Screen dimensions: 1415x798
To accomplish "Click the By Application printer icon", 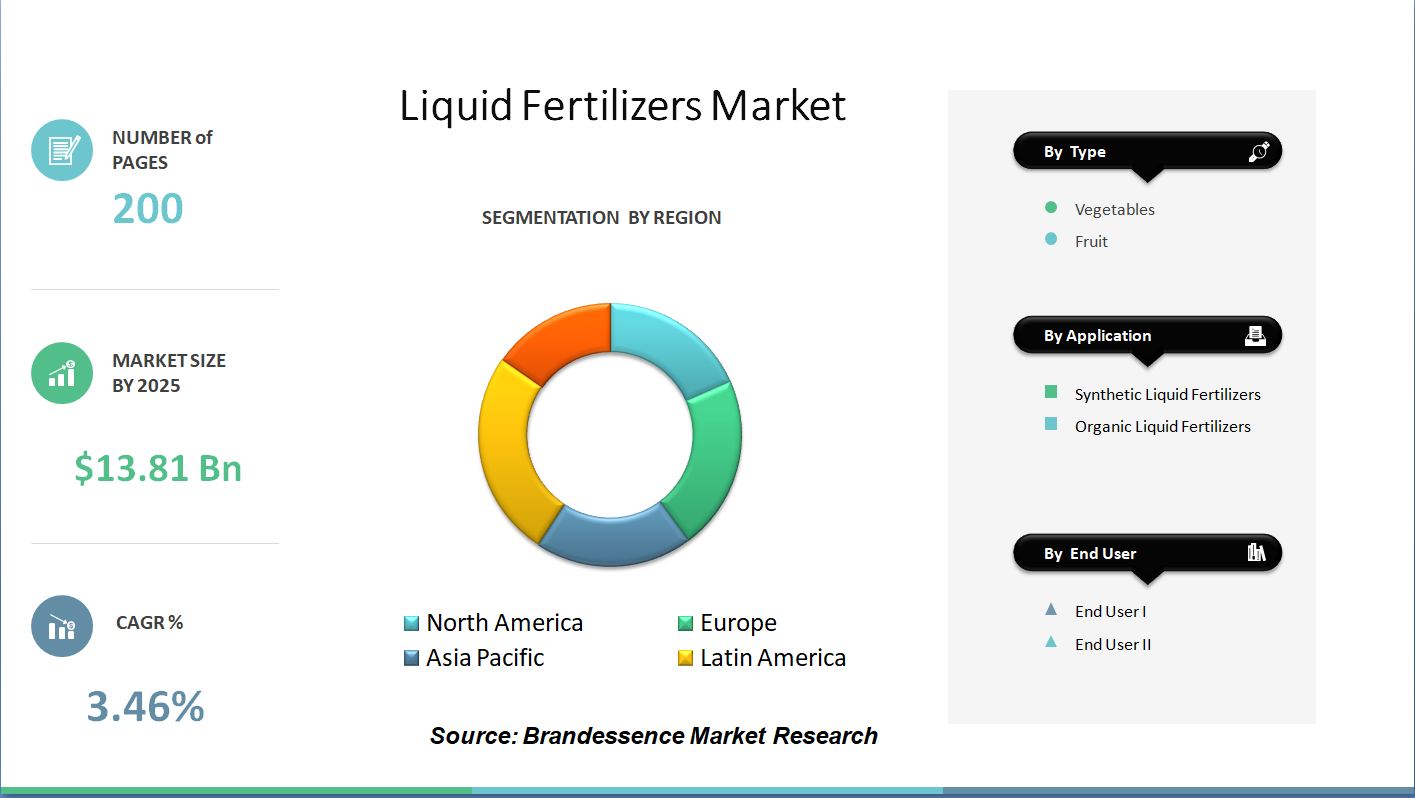I will coord(1255,335).
